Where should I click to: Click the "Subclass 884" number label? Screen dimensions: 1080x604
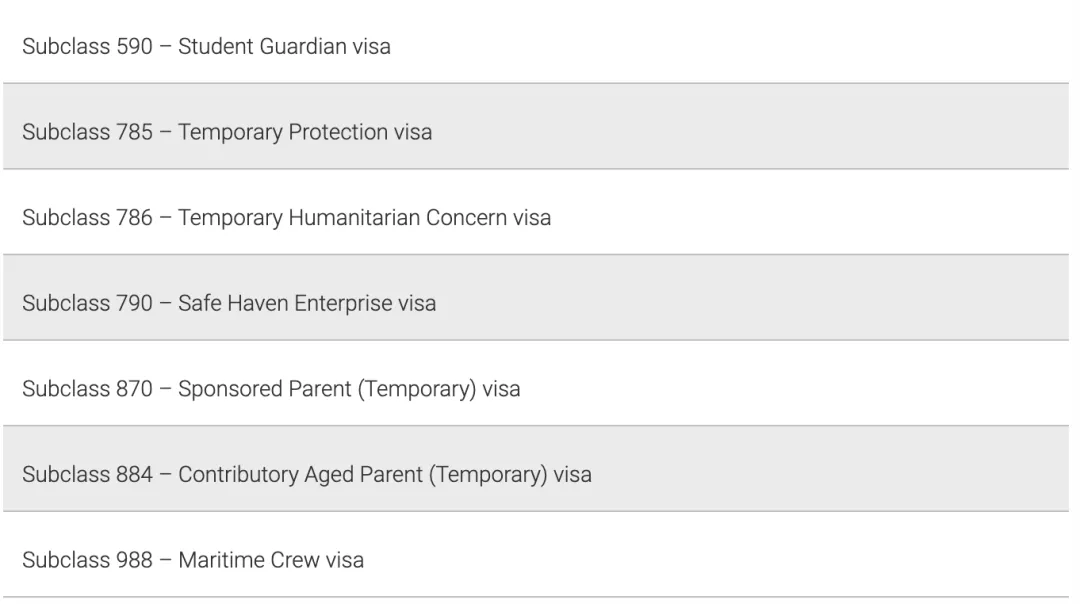click(87, 474)
